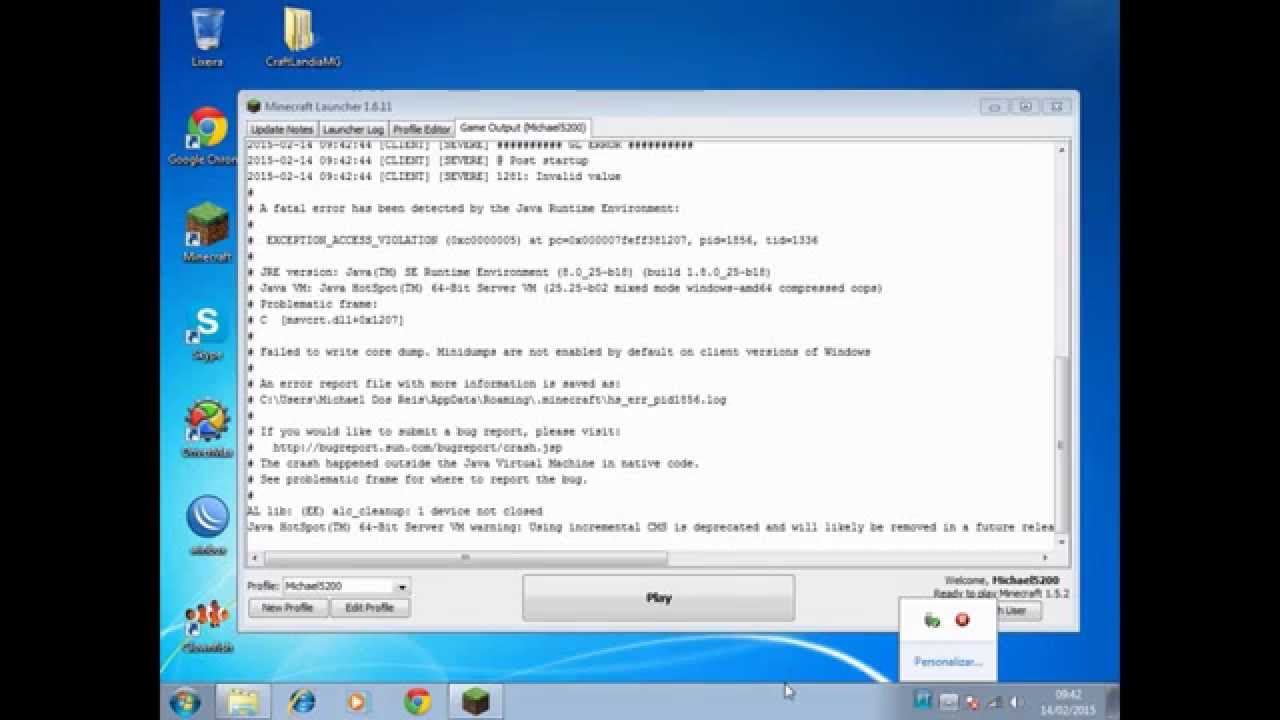Click the Personalizar... link in tray popup

click(948, 662)
